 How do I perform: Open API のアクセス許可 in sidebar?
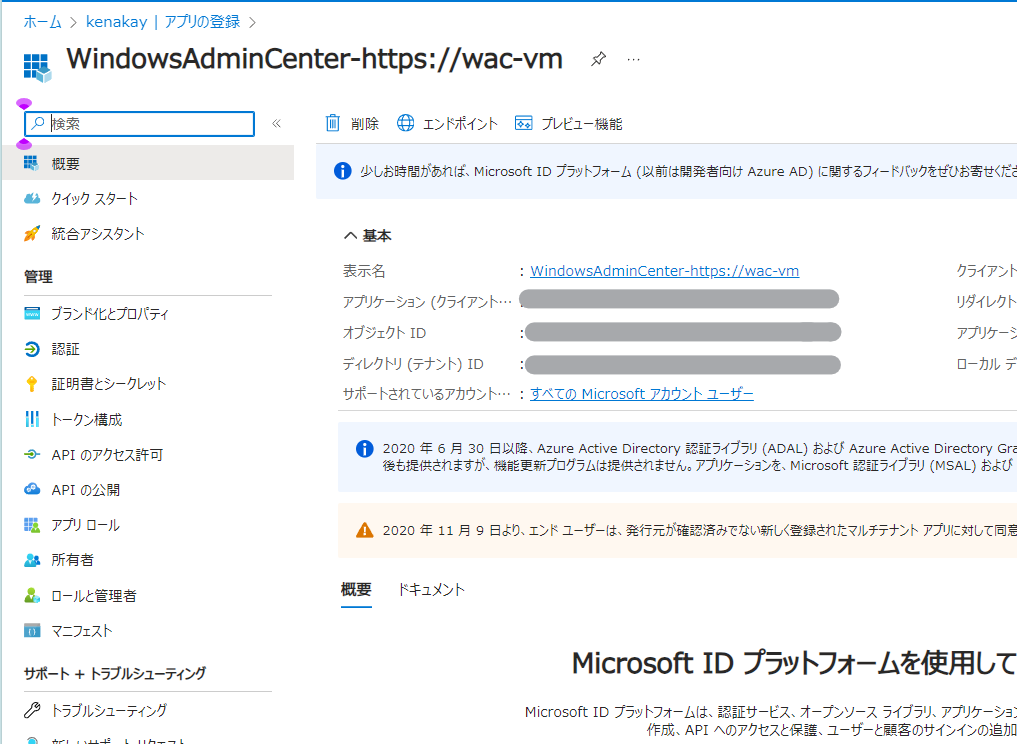tap(106, 455)
